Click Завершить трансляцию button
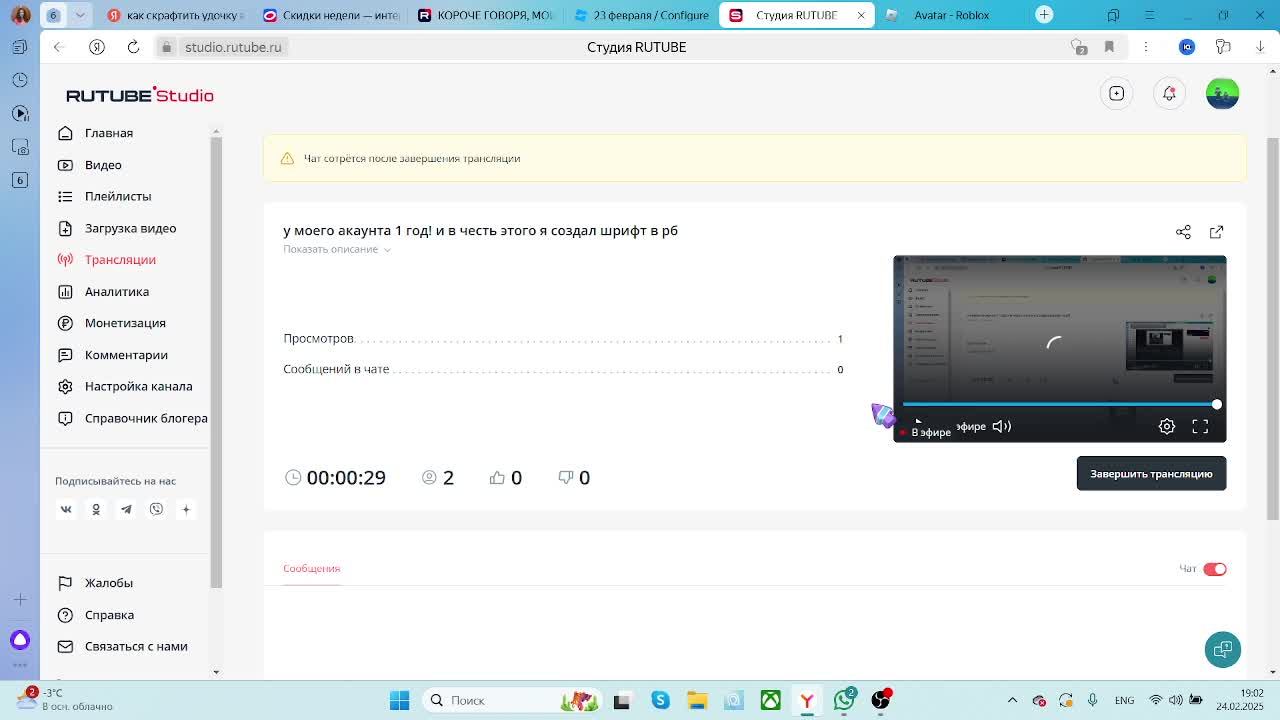The height and width of the screenshot is (720, 1280). pyautogui.click(x=1151, y=474)
